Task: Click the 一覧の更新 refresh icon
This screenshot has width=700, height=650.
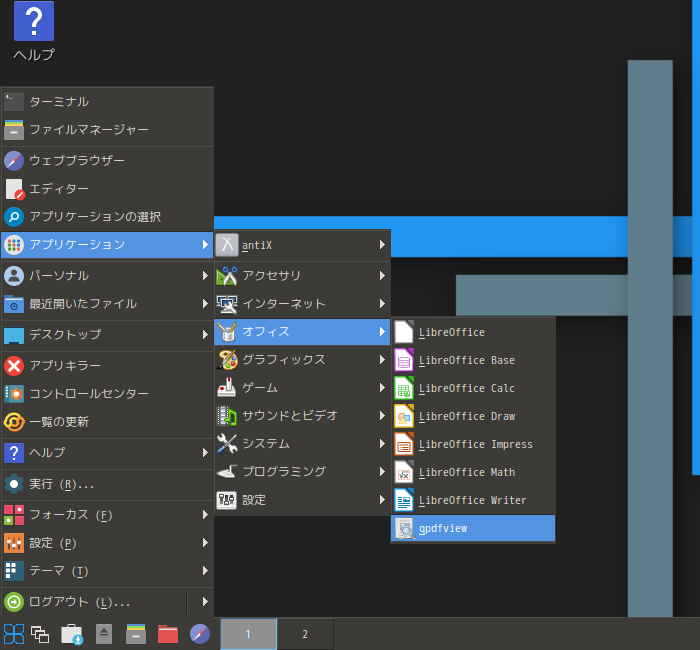Action: (x=14, y=422)
